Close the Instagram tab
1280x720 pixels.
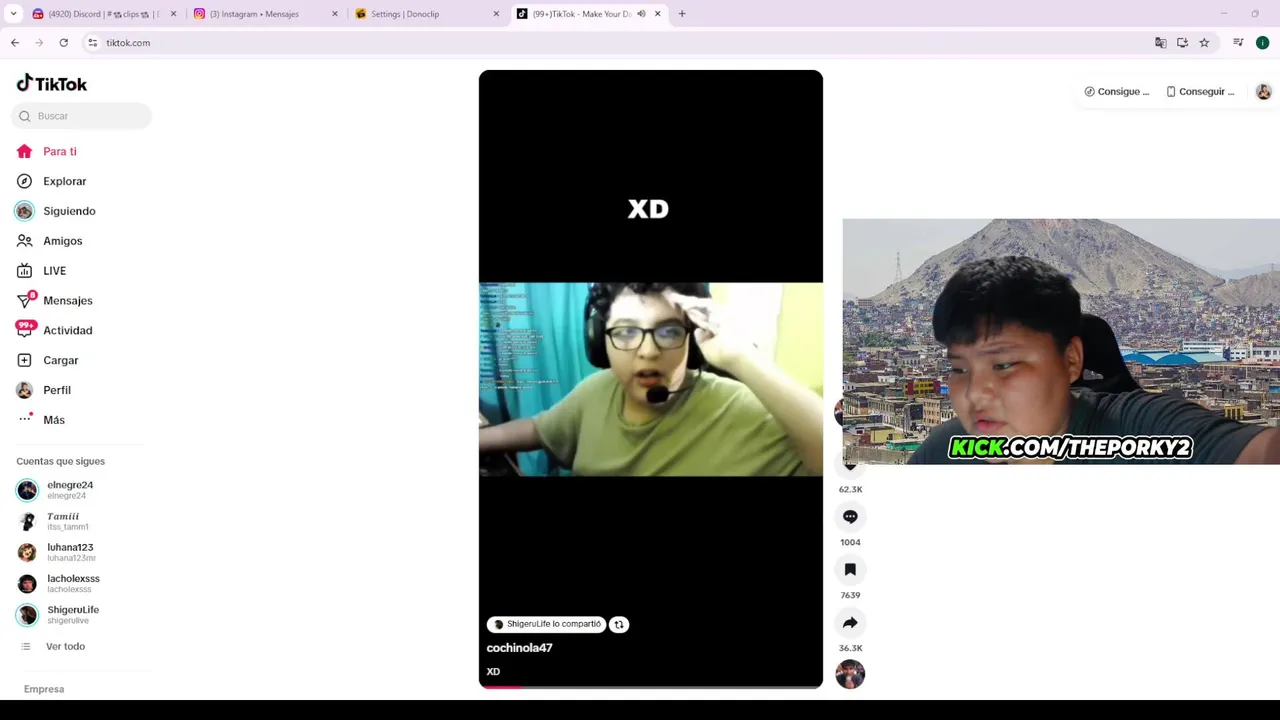coord(334,14)
